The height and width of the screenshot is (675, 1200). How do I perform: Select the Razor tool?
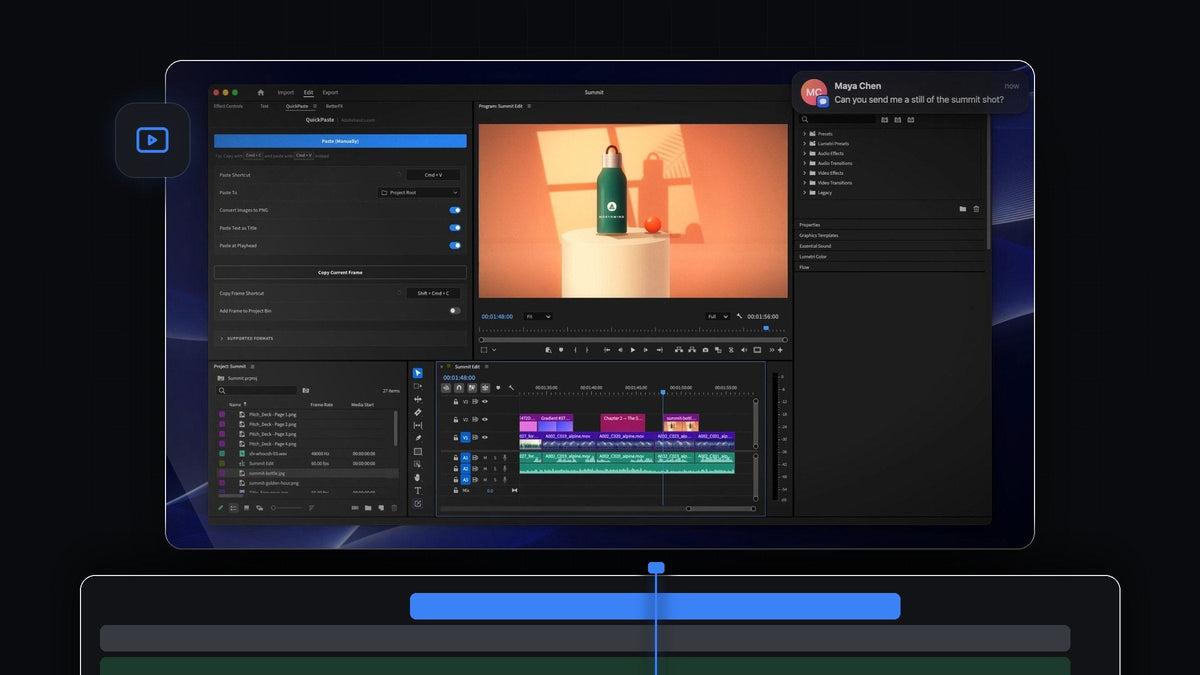(418, 412)
